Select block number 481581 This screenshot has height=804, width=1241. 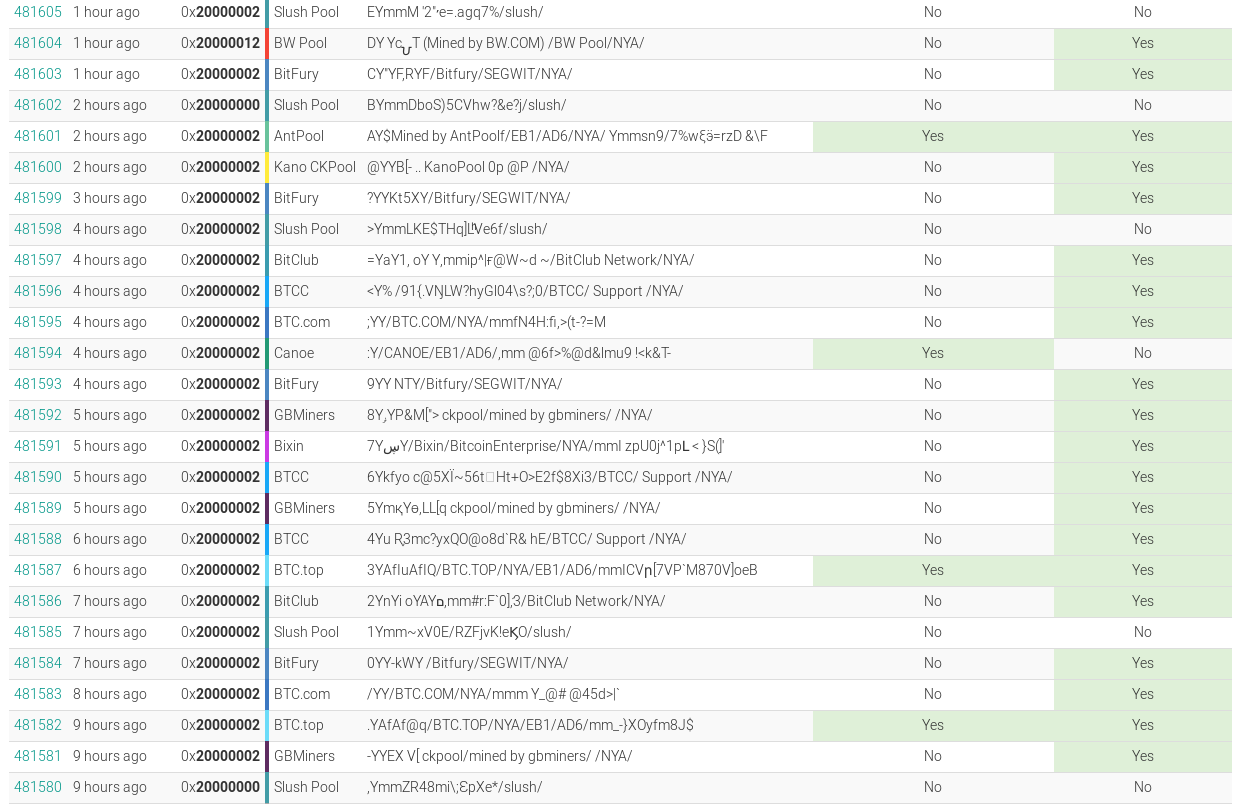(x=38, y=756)
